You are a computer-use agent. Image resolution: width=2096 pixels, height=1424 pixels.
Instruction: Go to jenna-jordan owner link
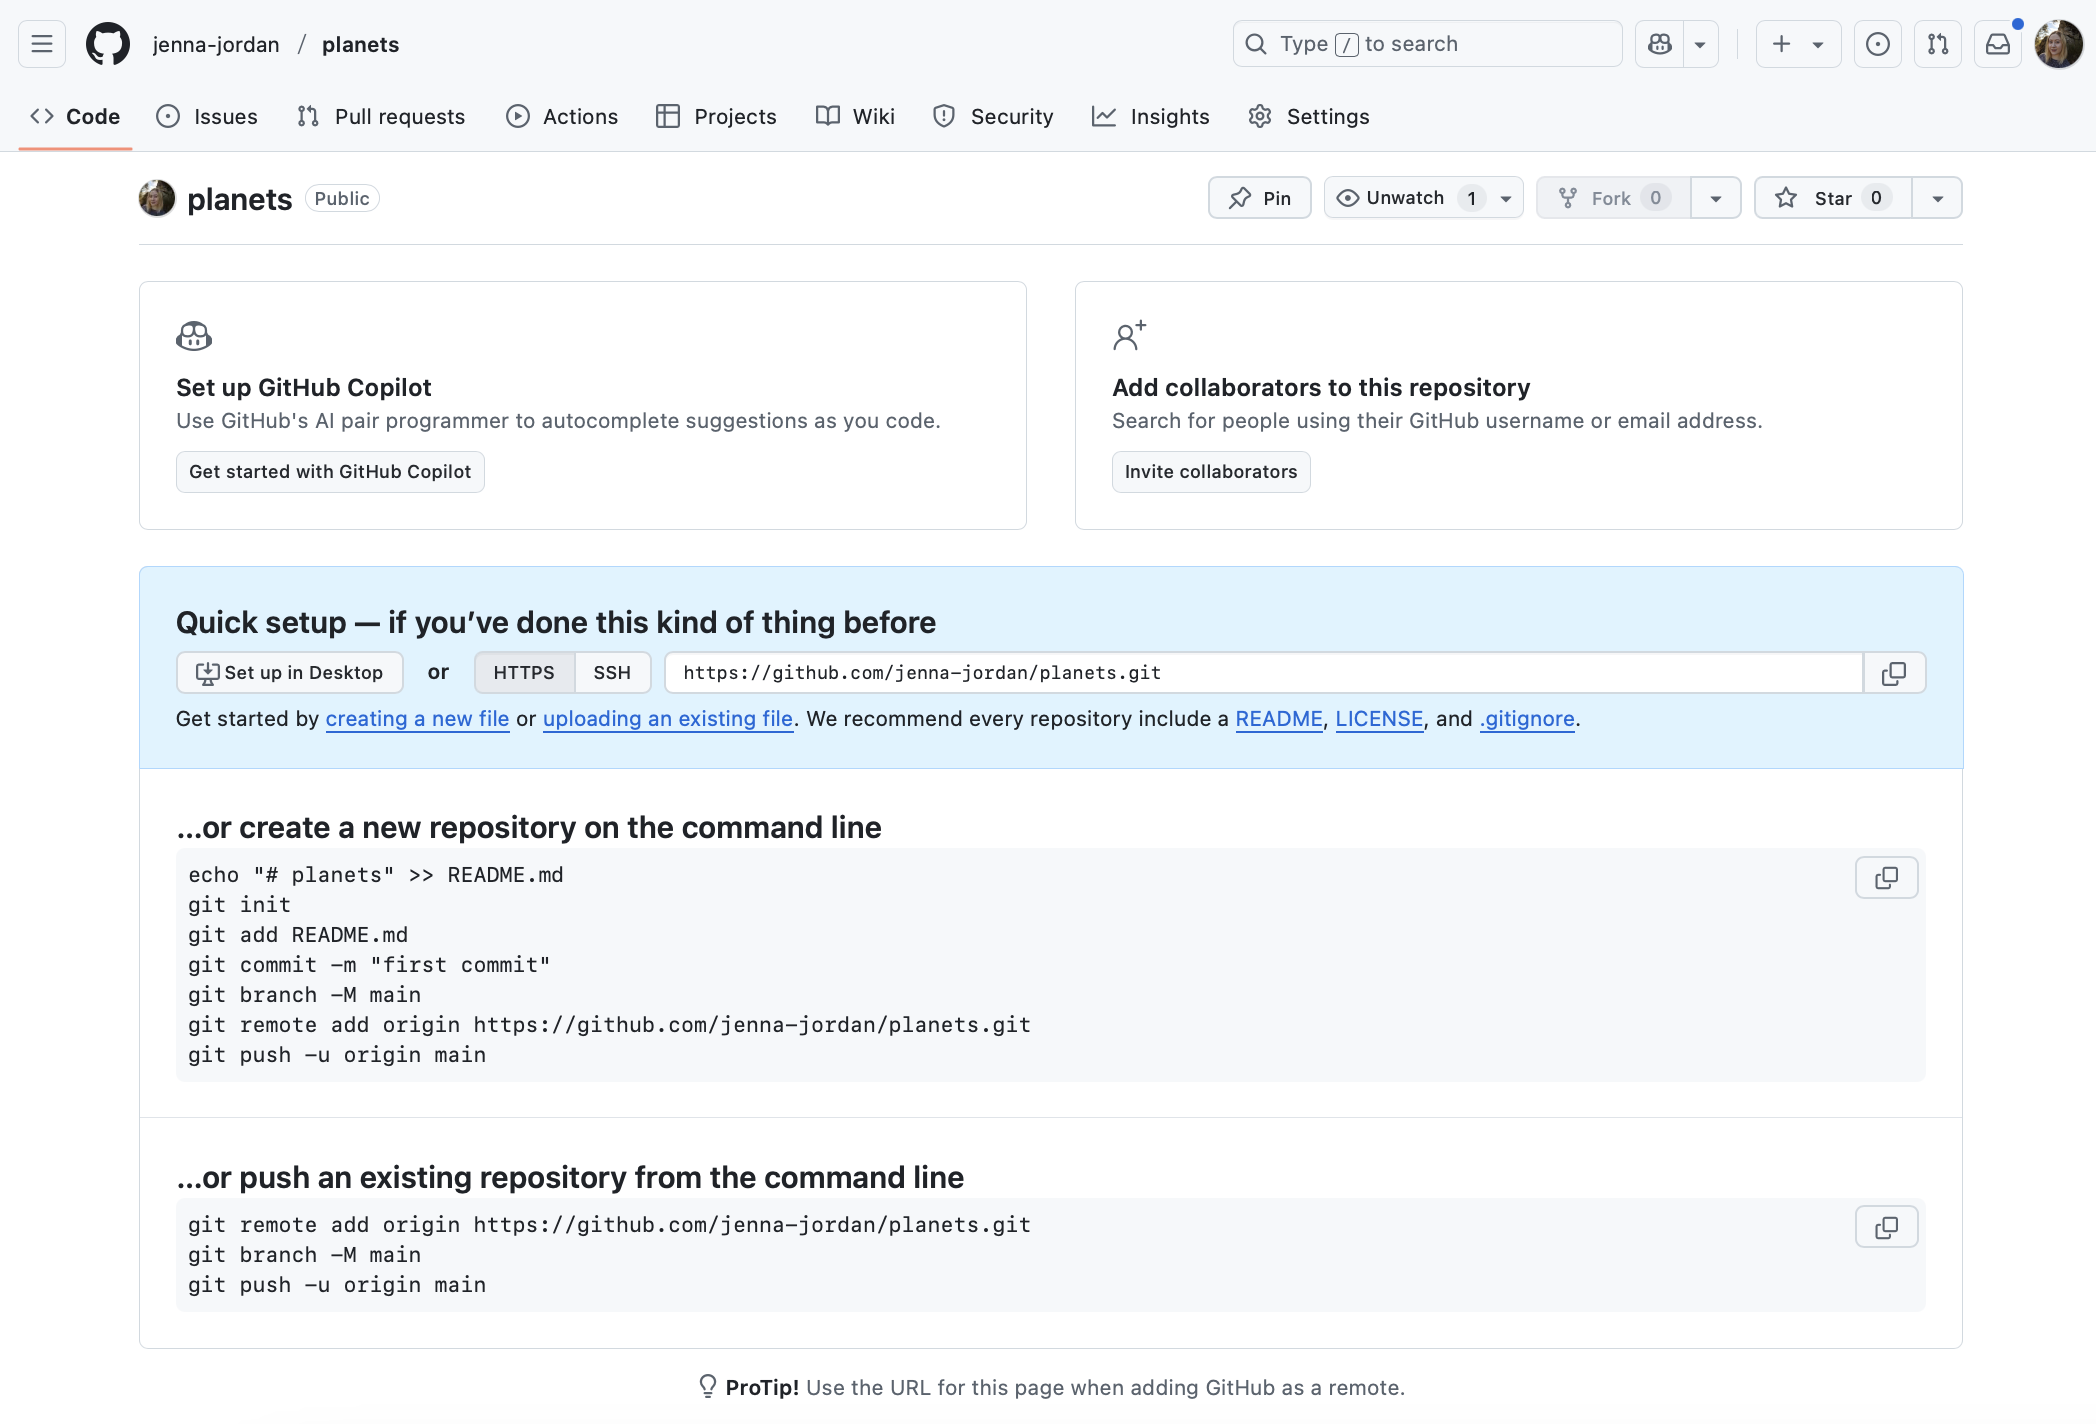click(216, 44)
